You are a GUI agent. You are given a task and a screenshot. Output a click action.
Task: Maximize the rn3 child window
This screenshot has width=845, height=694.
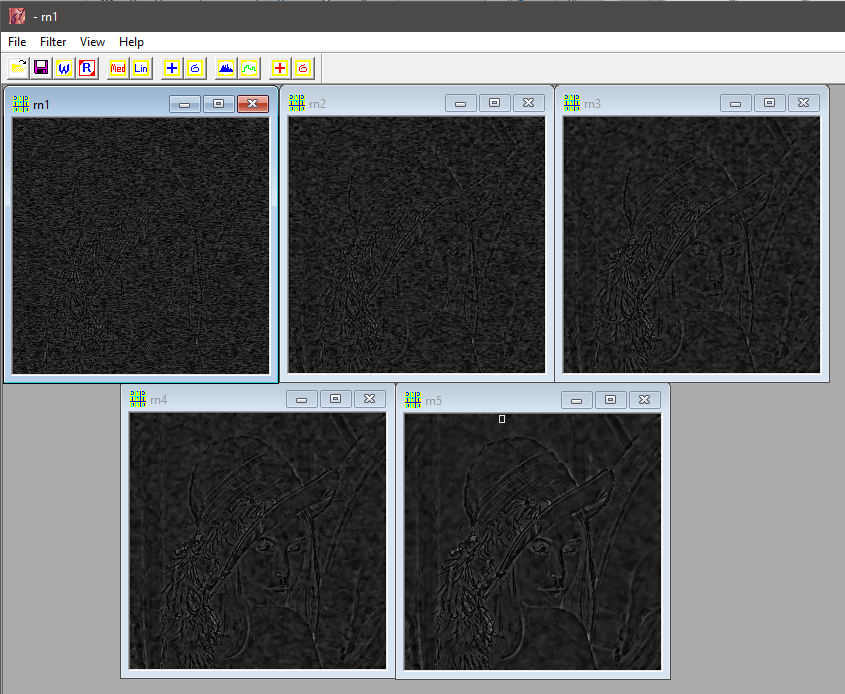point(769,103)
